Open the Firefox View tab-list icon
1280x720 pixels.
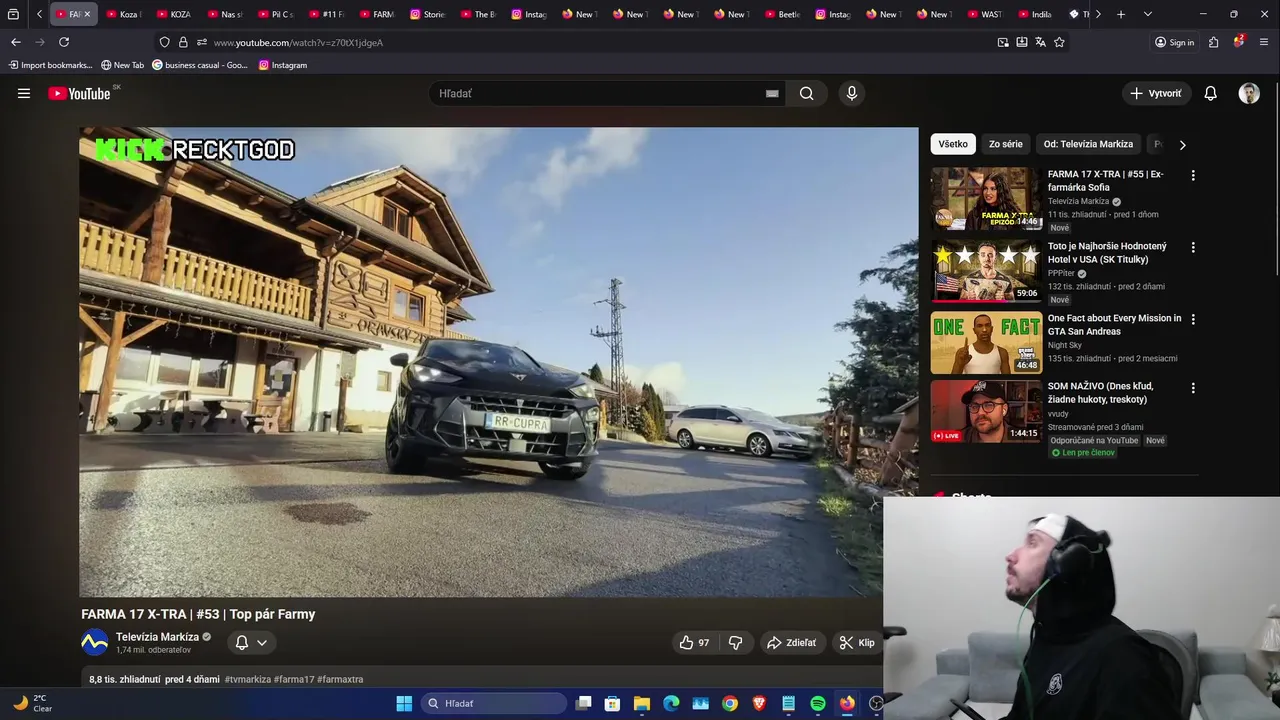(13, 14)
